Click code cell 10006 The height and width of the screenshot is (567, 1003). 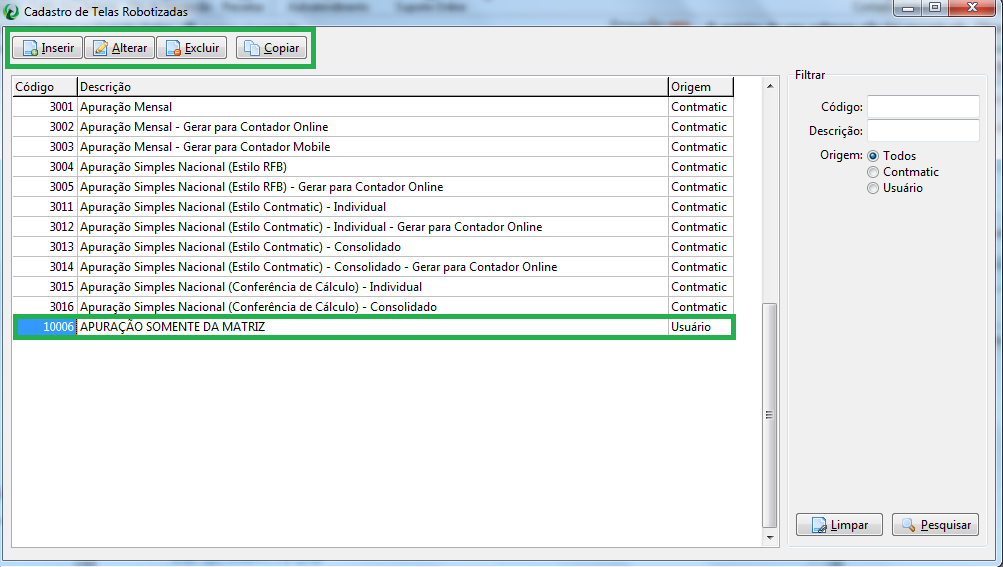click(45, 326)
